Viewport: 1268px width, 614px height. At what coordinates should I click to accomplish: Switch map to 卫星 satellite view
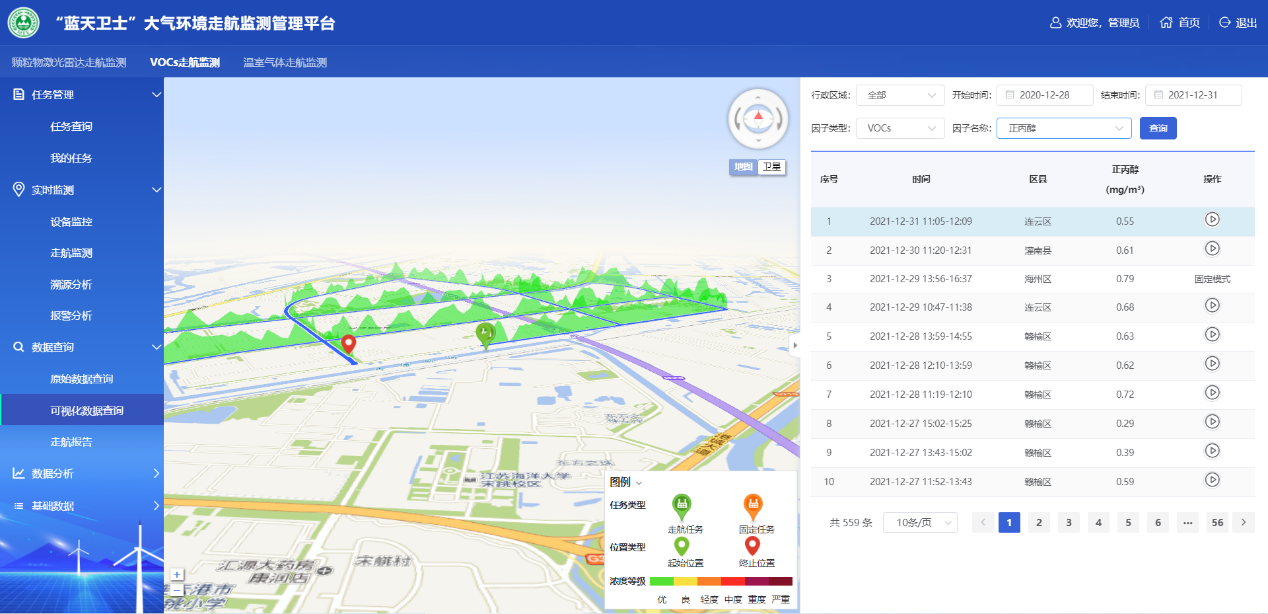(771, 167)
